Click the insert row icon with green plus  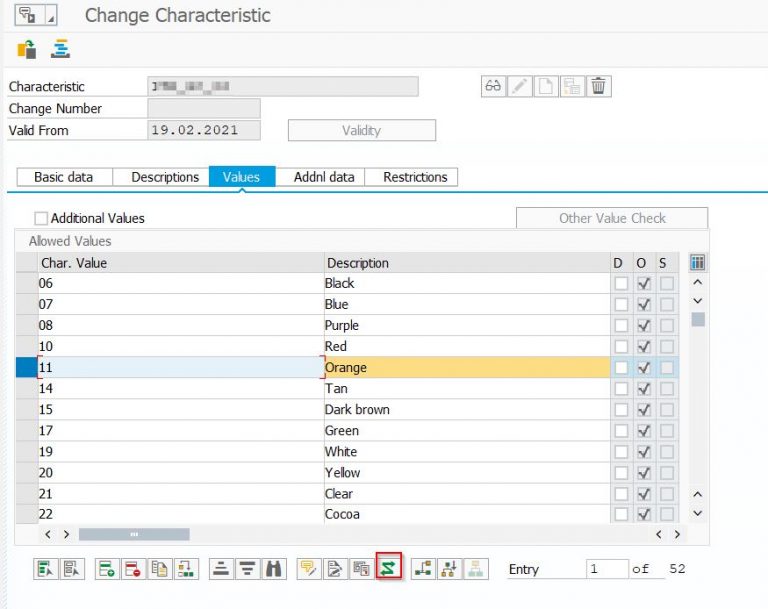tap(106, 569)
